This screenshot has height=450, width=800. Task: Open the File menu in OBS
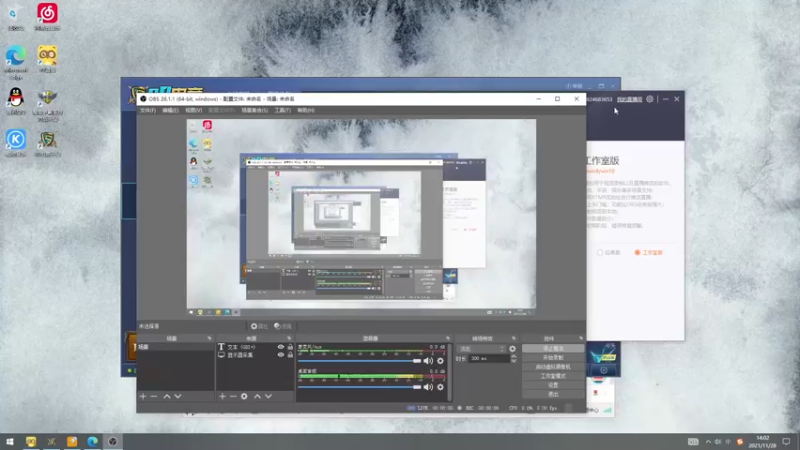(147, 110)
